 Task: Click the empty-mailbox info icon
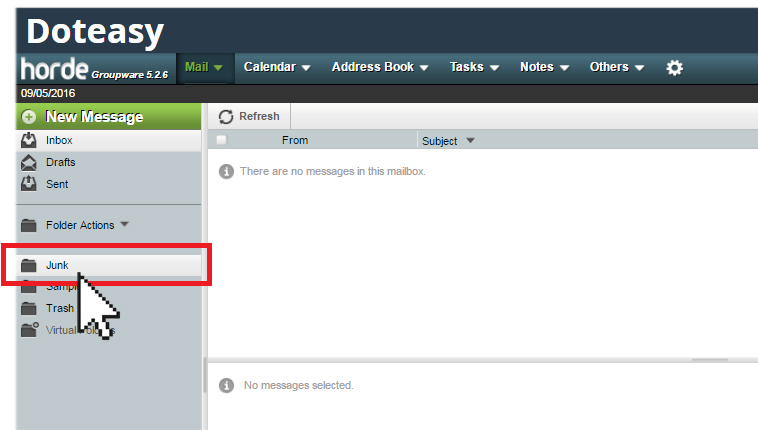(226, 171)
